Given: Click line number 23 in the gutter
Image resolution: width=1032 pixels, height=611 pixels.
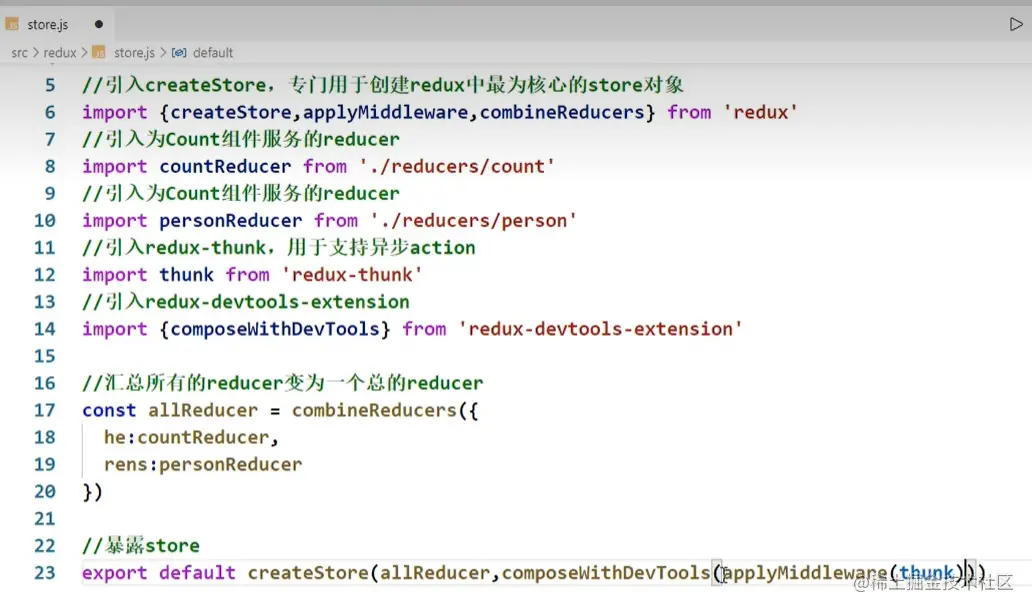Looking at the screenshot, I should coord(45,573).
